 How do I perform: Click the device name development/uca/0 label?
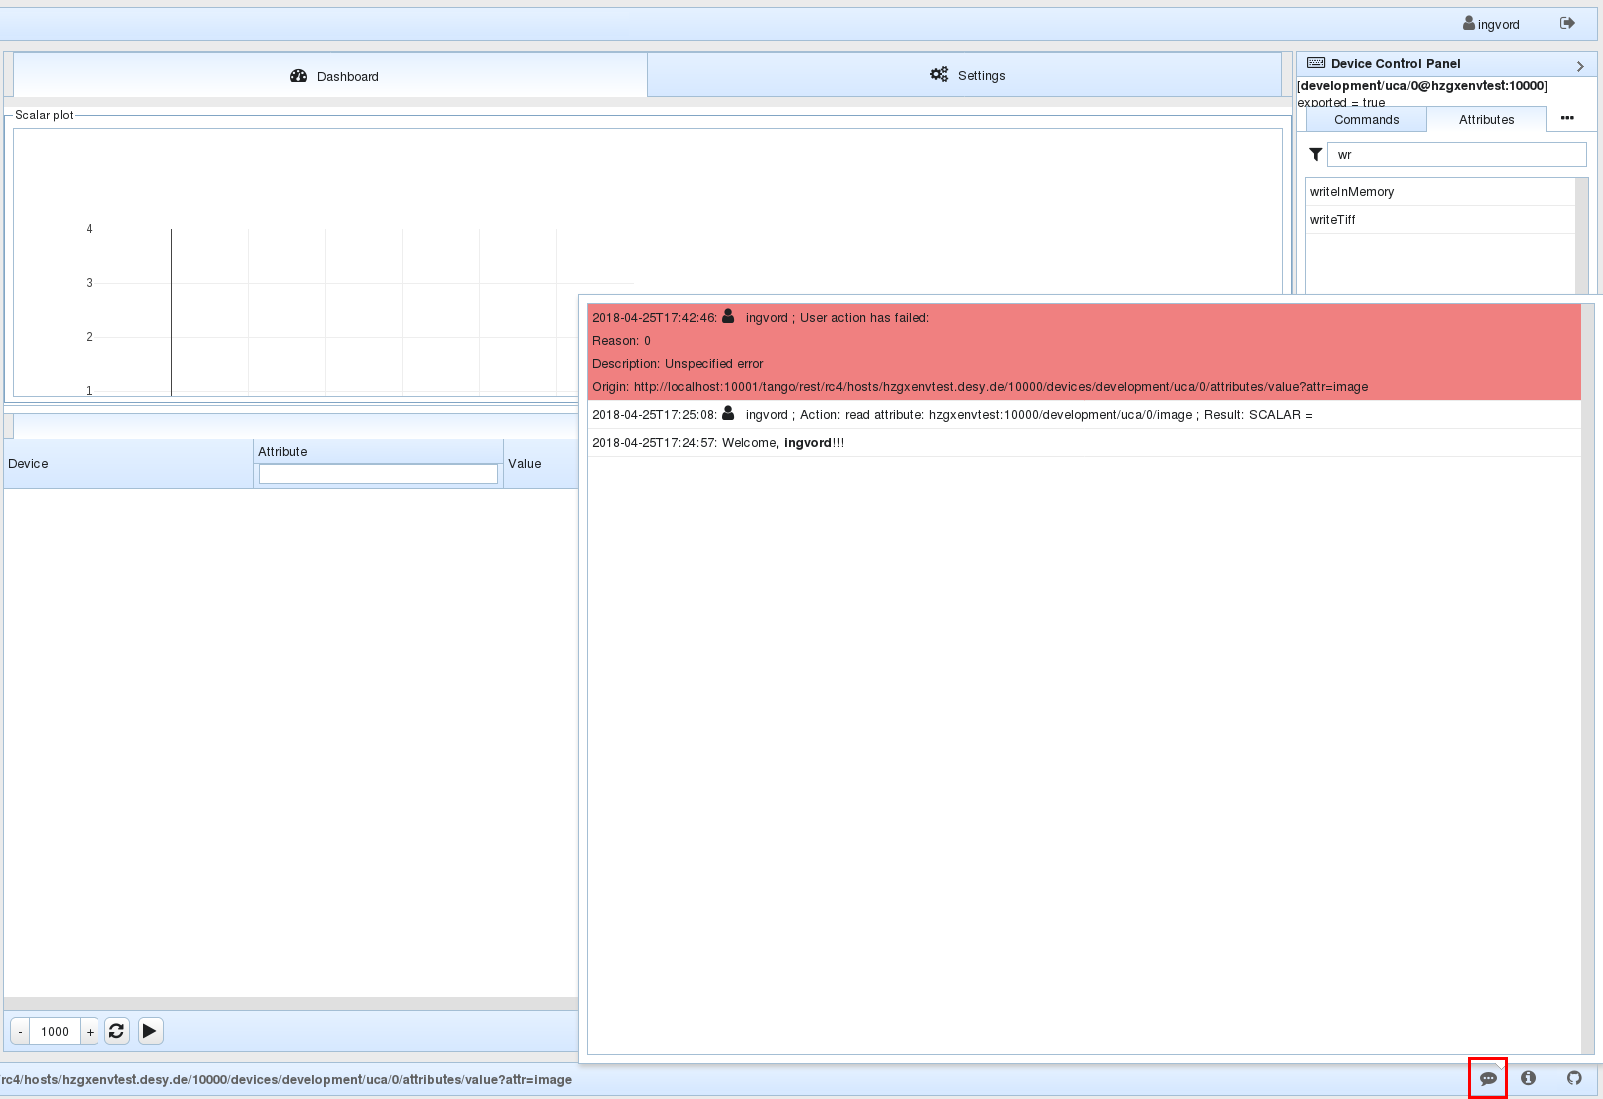pos(1422,86)
